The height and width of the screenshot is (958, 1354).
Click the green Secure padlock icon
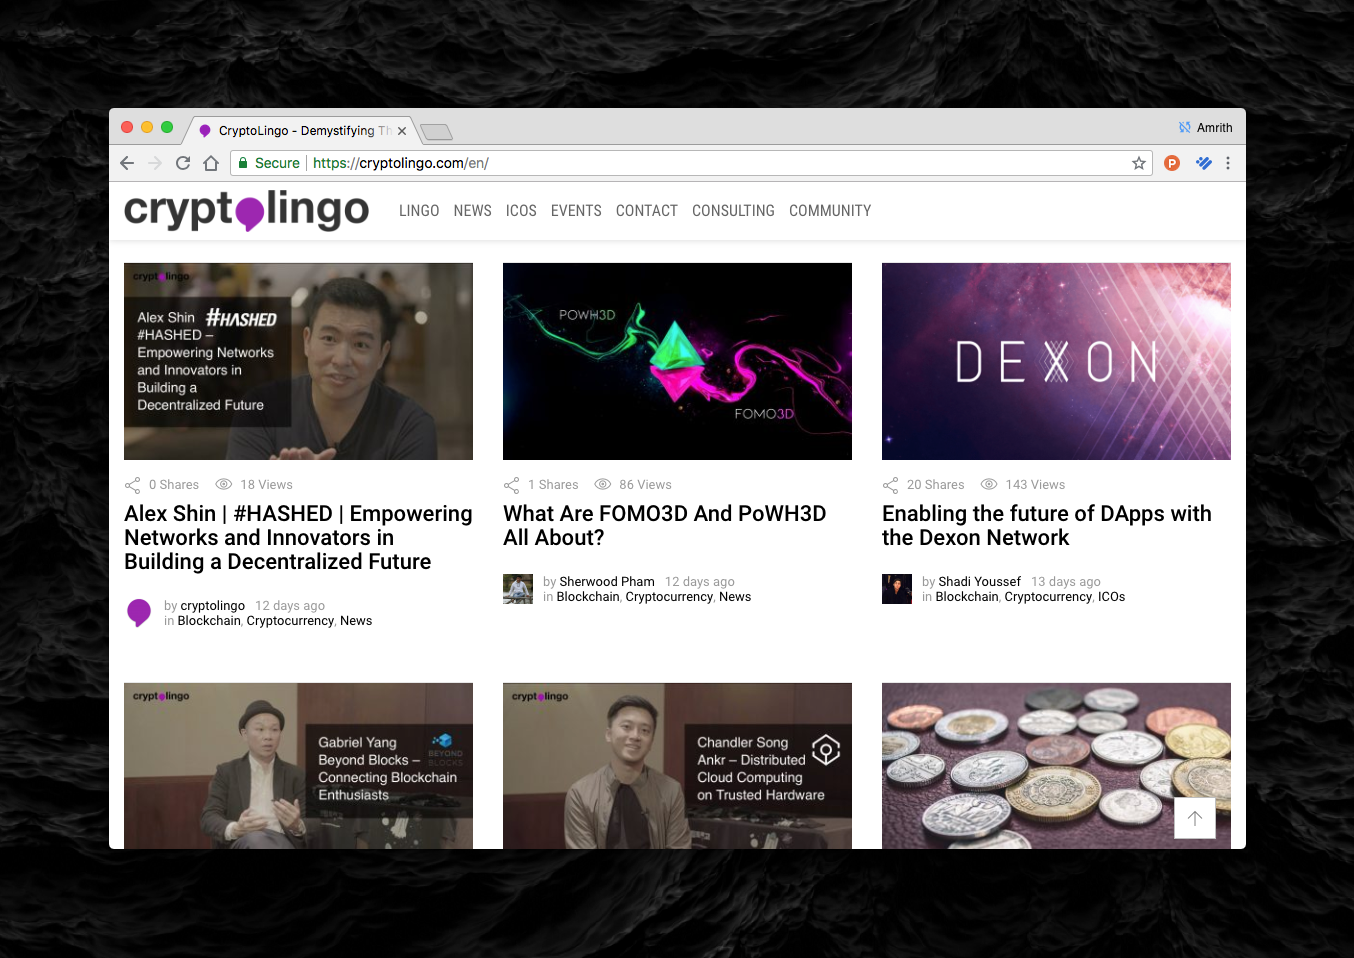coord(243,163)
